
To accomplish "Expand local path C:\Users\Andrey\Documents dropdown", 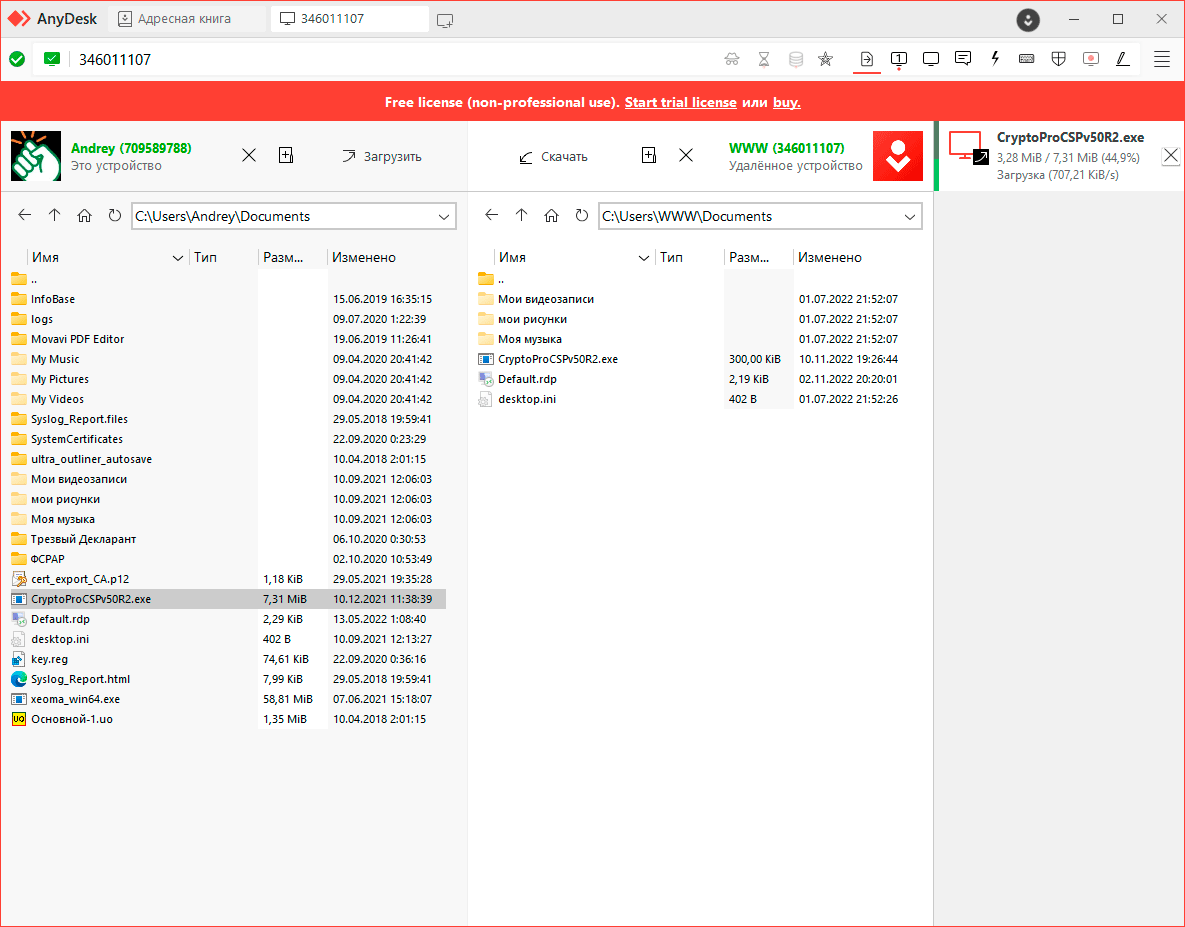I will [x=444, y=217].
